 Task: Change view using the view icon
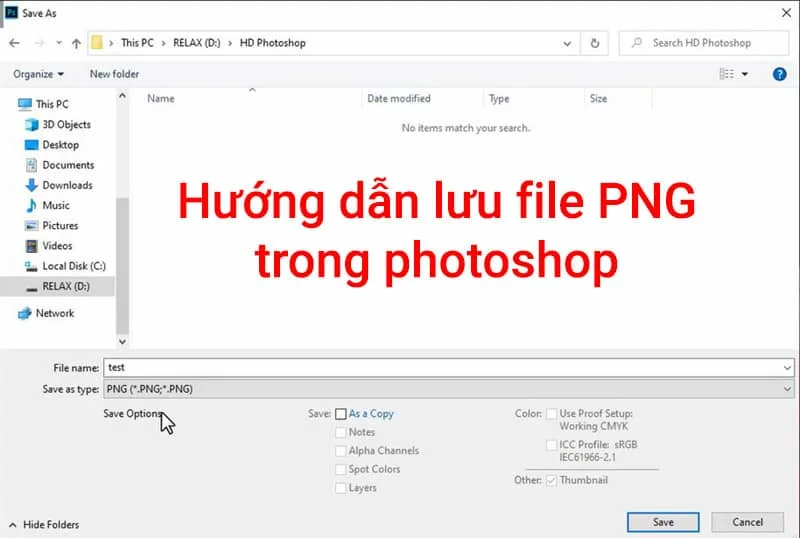click(x=727, y=75)
